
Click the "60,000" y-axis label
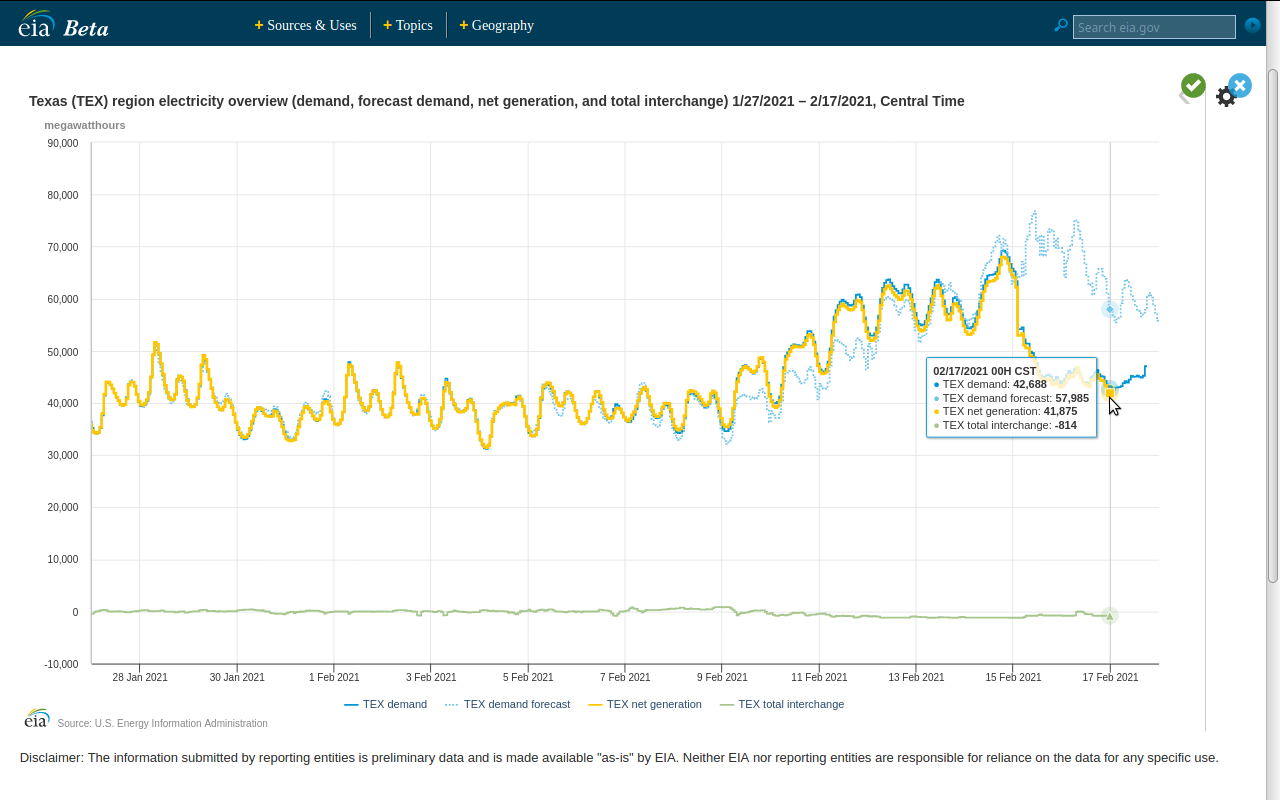tap(63, 299)
